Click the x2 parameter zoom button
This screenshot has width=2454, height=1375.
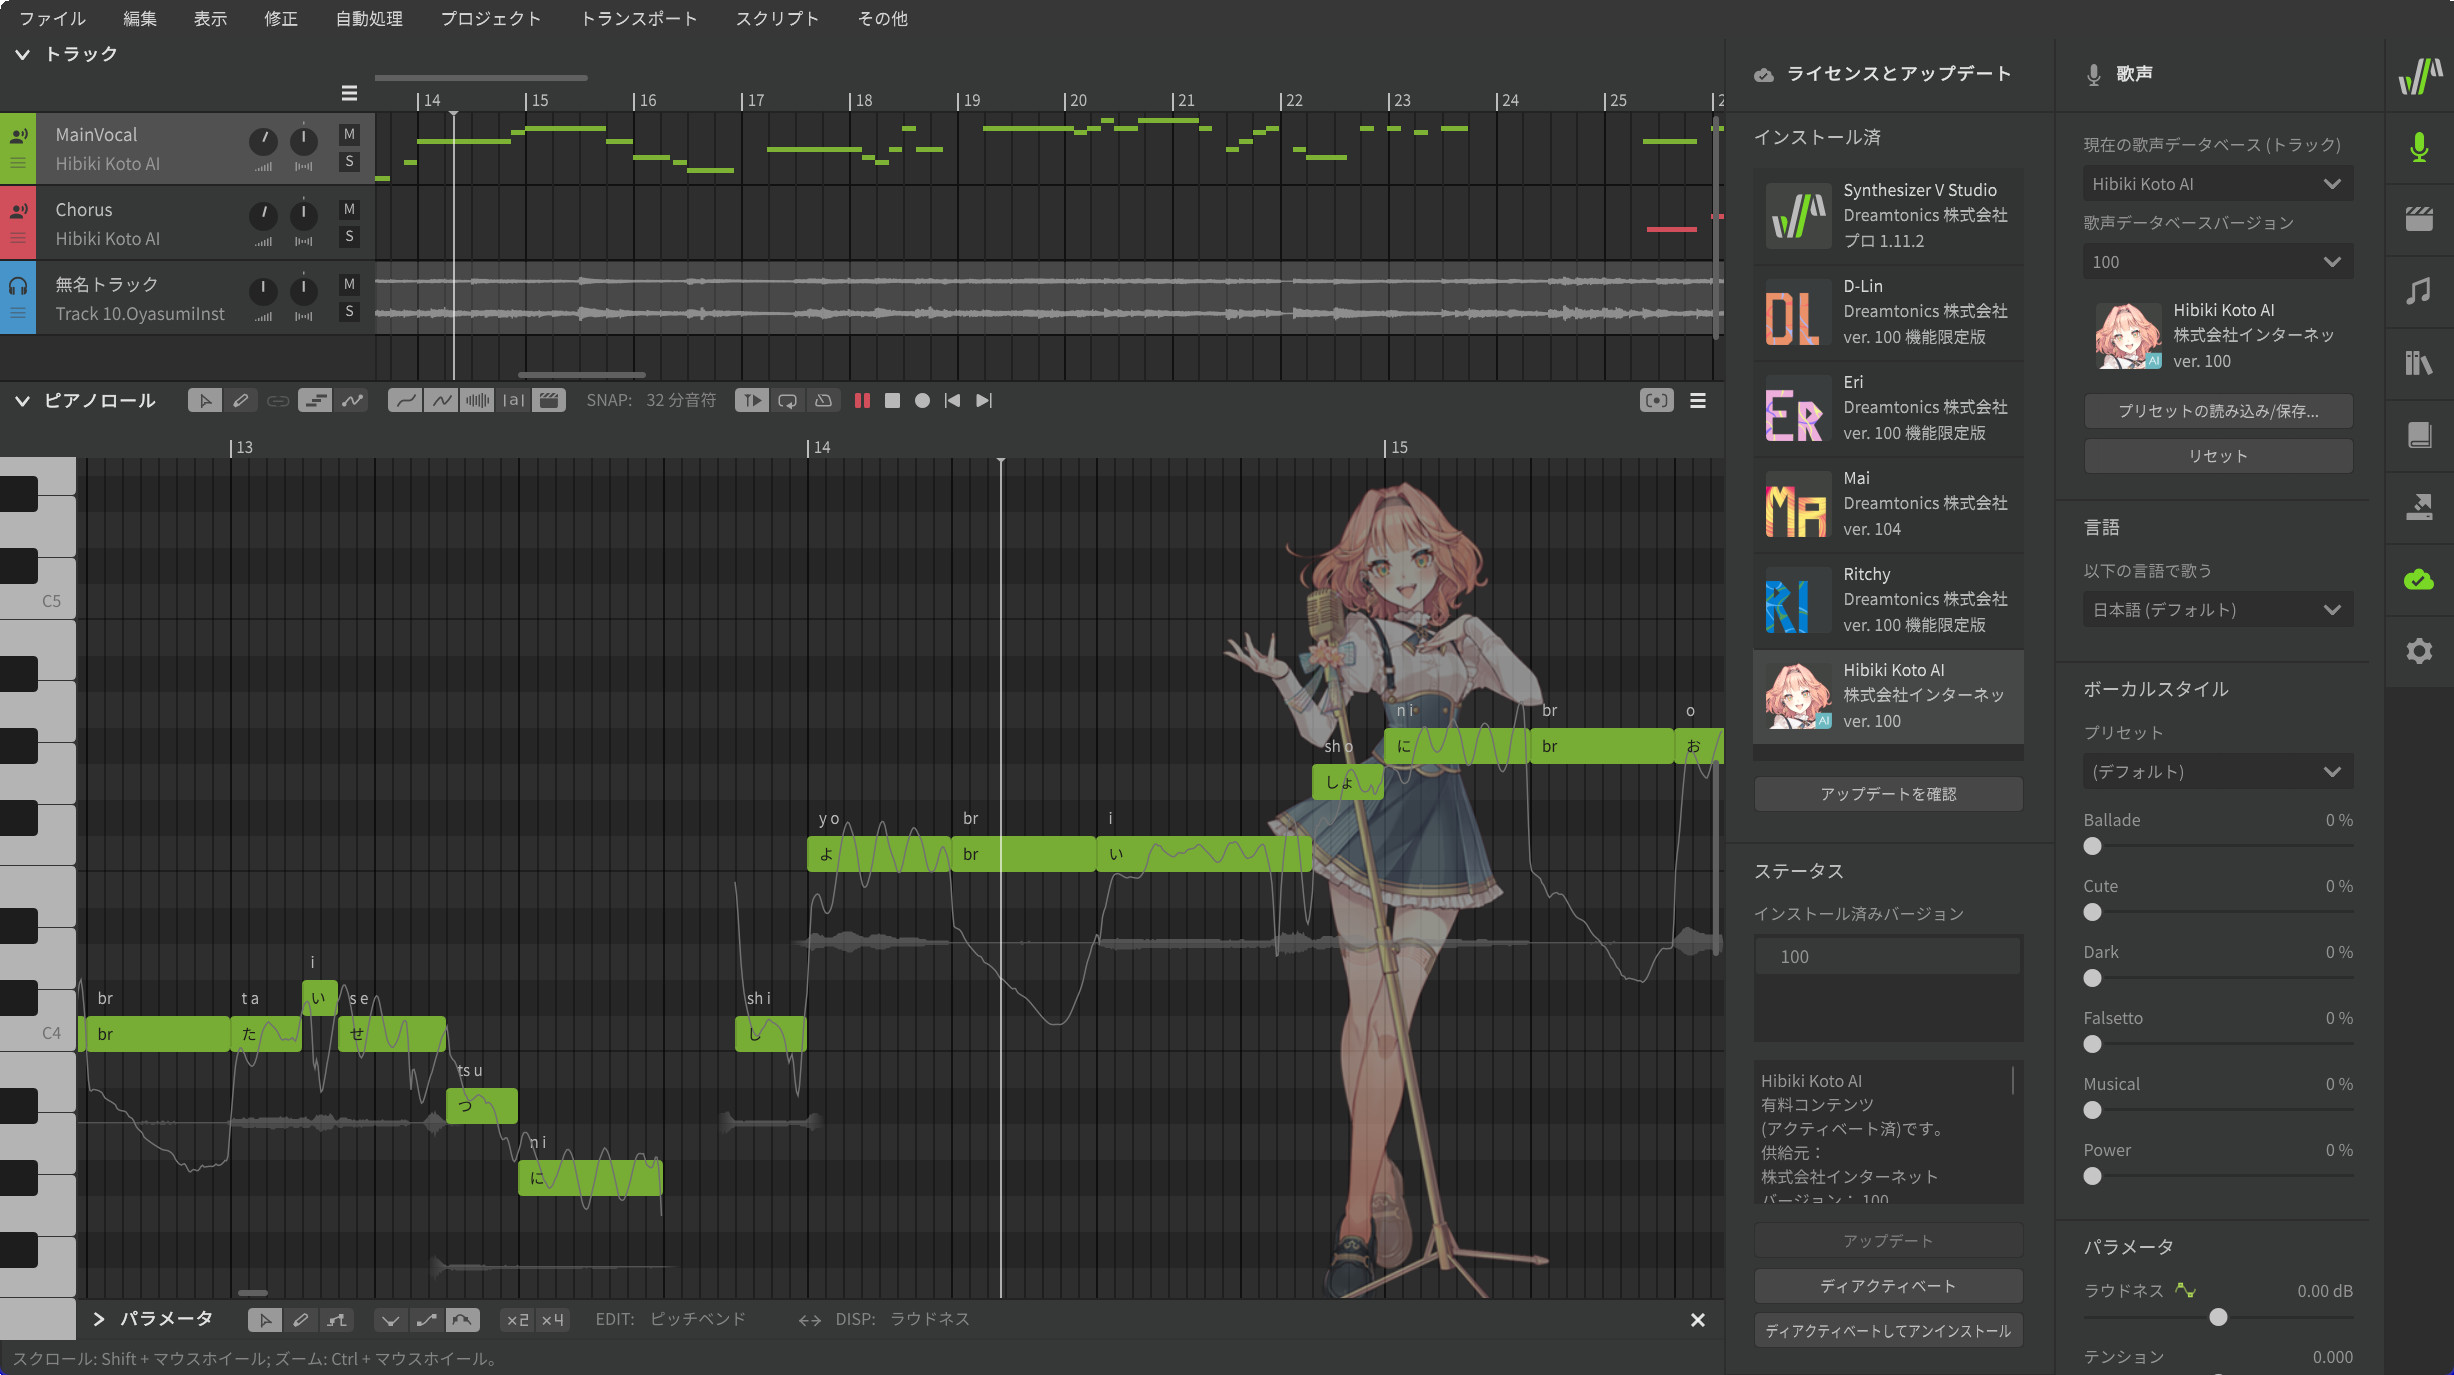point(517,1320)
